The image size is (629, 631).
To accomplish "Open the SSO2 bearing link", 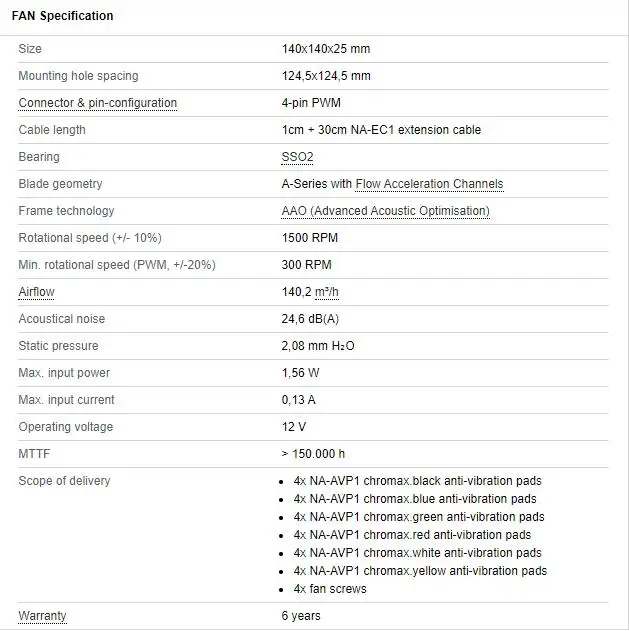I will [x=297, y=157].
